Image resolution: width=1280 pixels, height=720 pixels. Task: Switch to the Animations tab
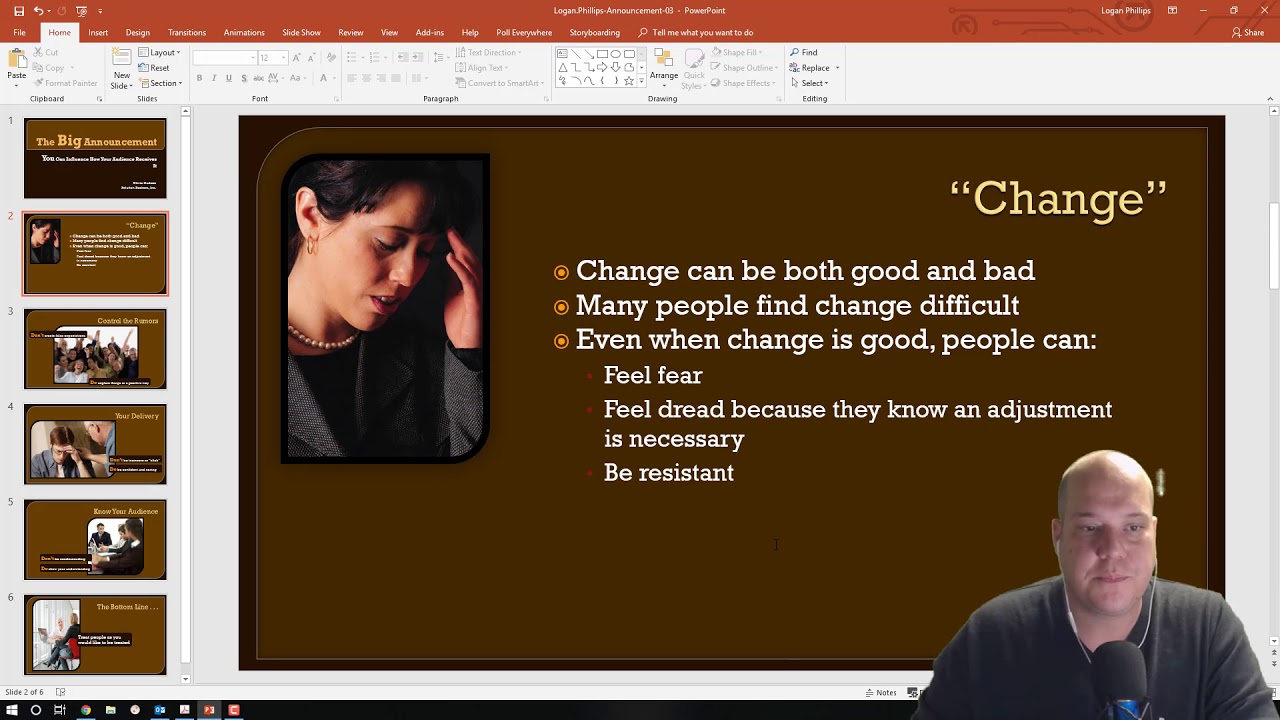[x=244, y=32]
